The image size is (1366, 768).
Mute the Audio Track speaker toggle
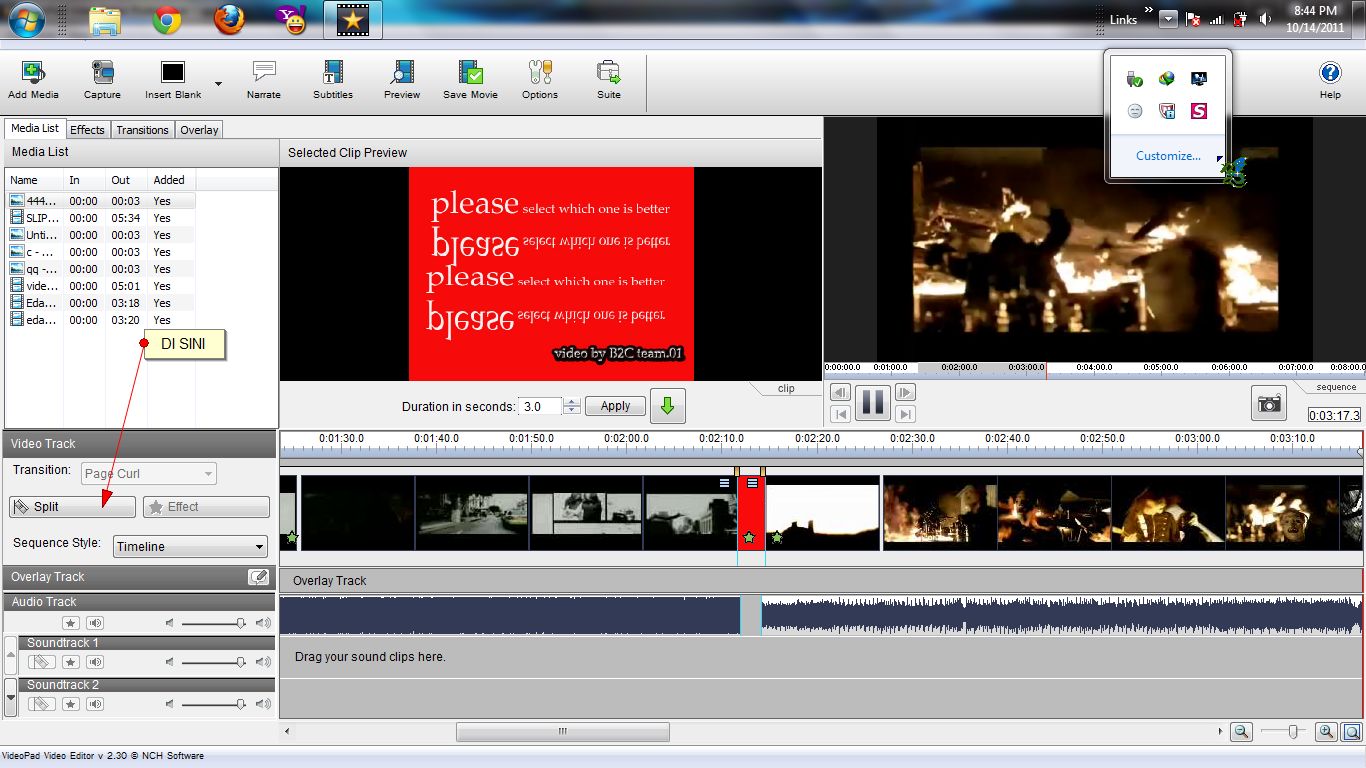point(97,622)
